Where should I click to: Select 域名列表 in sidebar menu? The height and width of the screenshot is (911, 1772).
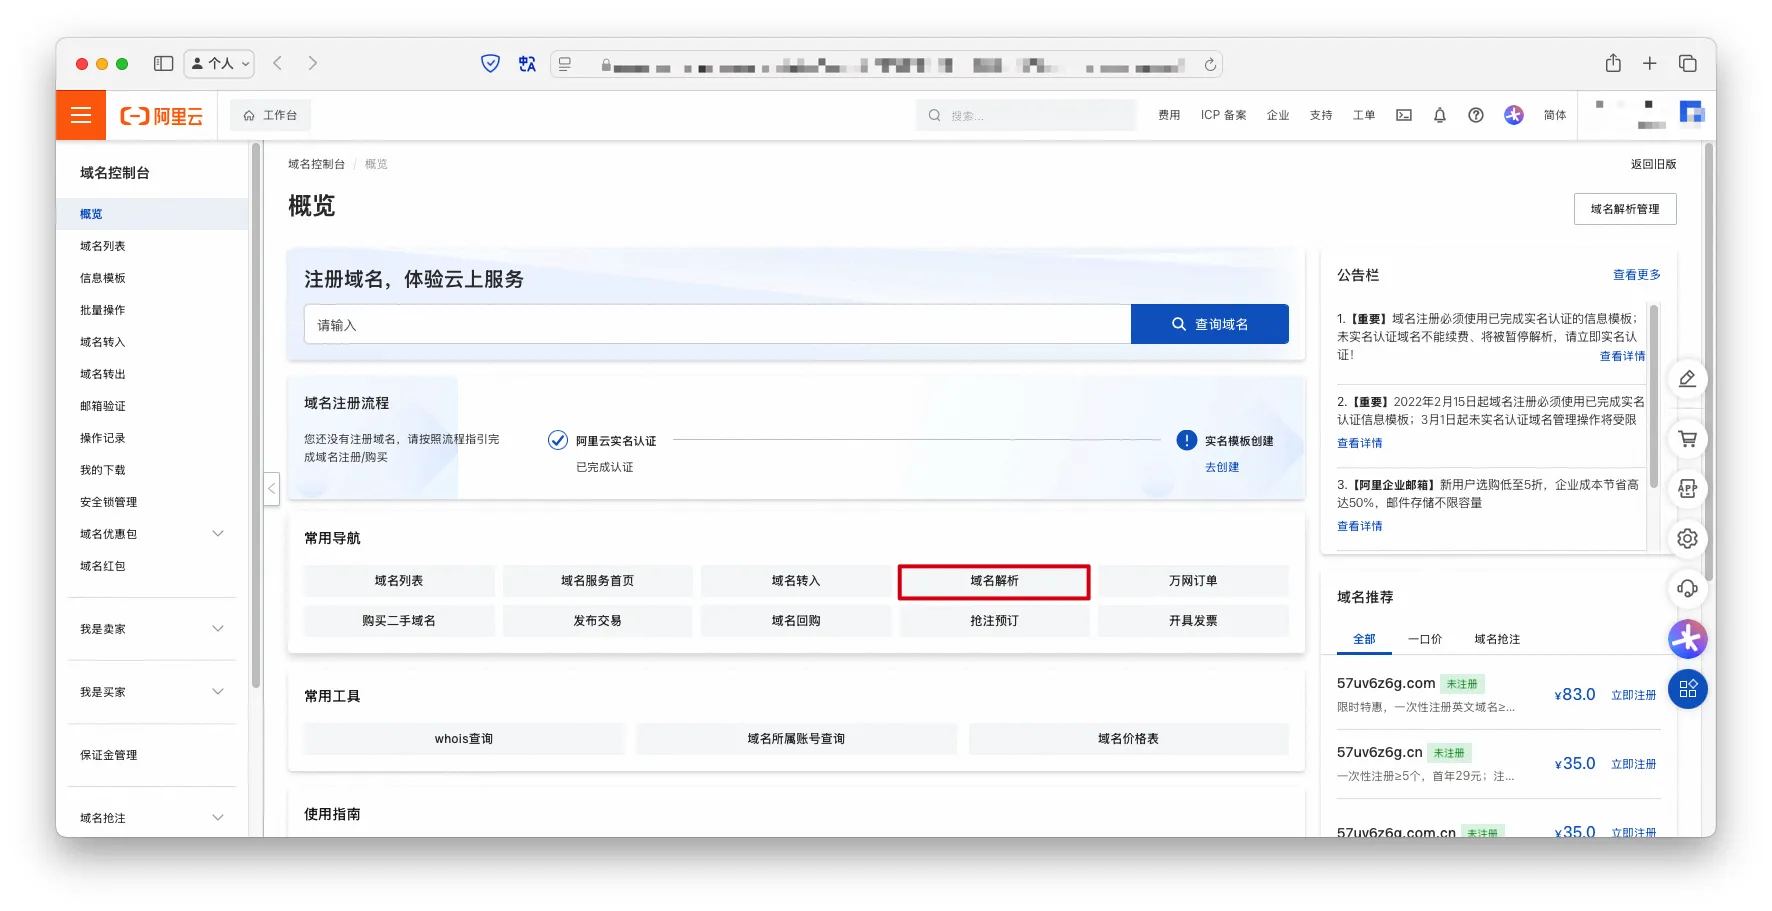[x=103, y=246]
